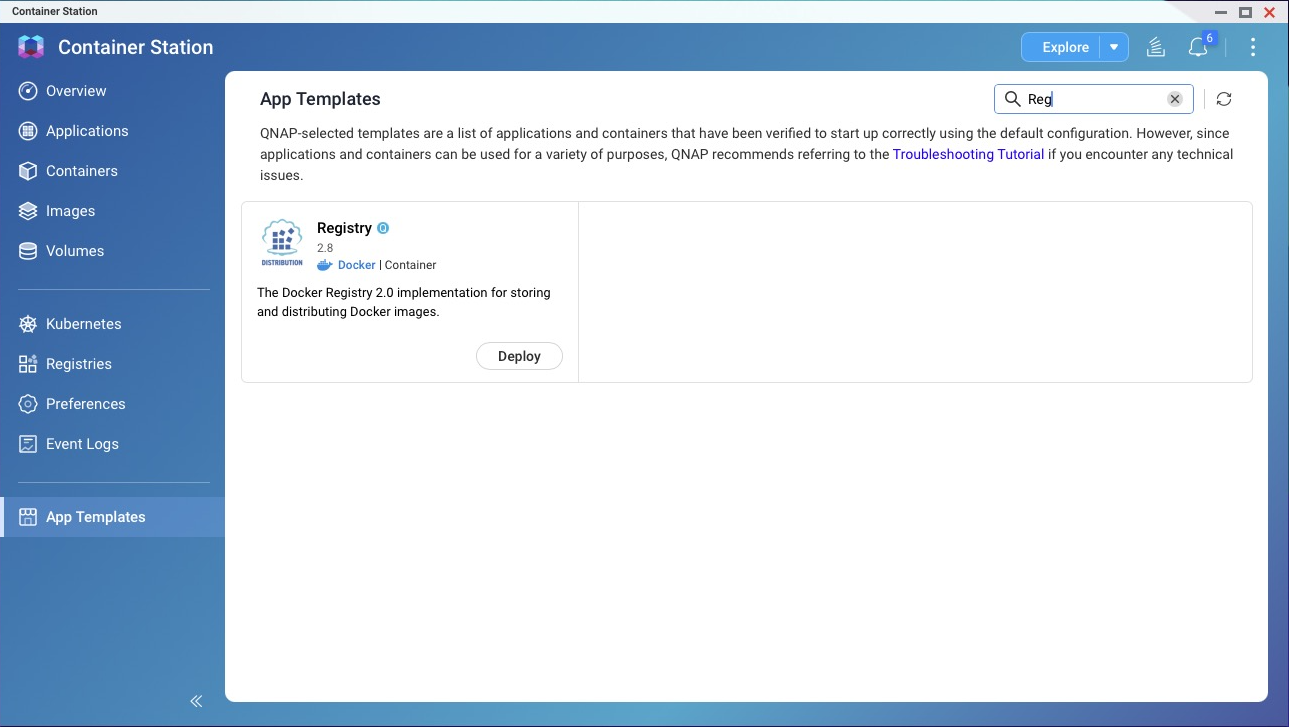Click the Registry description text
The height and width of the screenshot is (727, 1289).
pos(404,302)
